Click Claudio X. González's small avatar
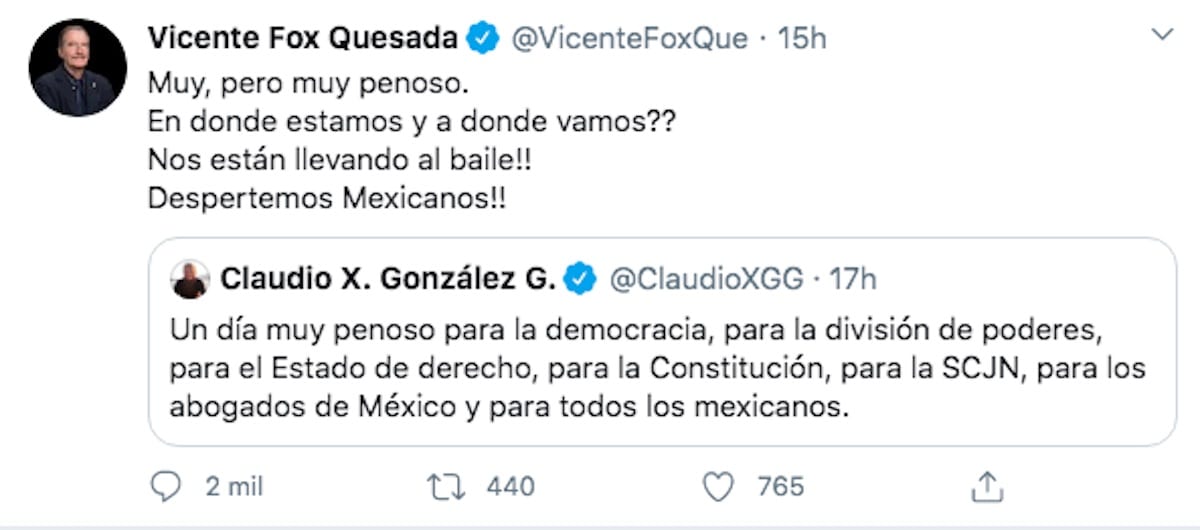The image size is (1200, 530). (190, 279)
